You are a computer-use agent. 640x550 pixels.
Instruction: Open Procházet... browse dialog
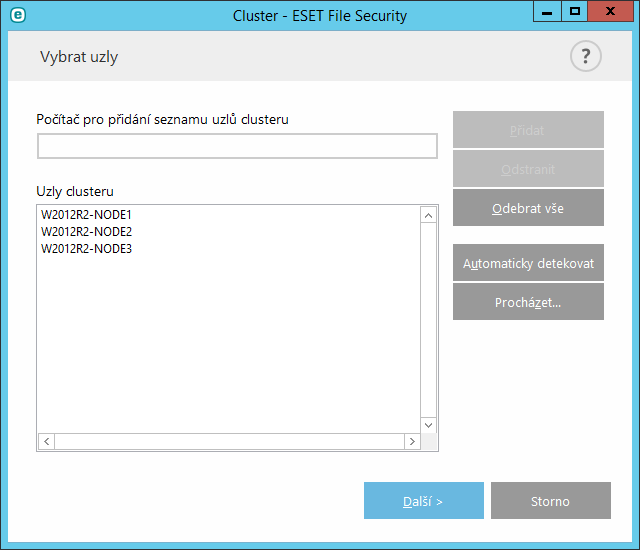pyautogui.click(x=528, y=302)
